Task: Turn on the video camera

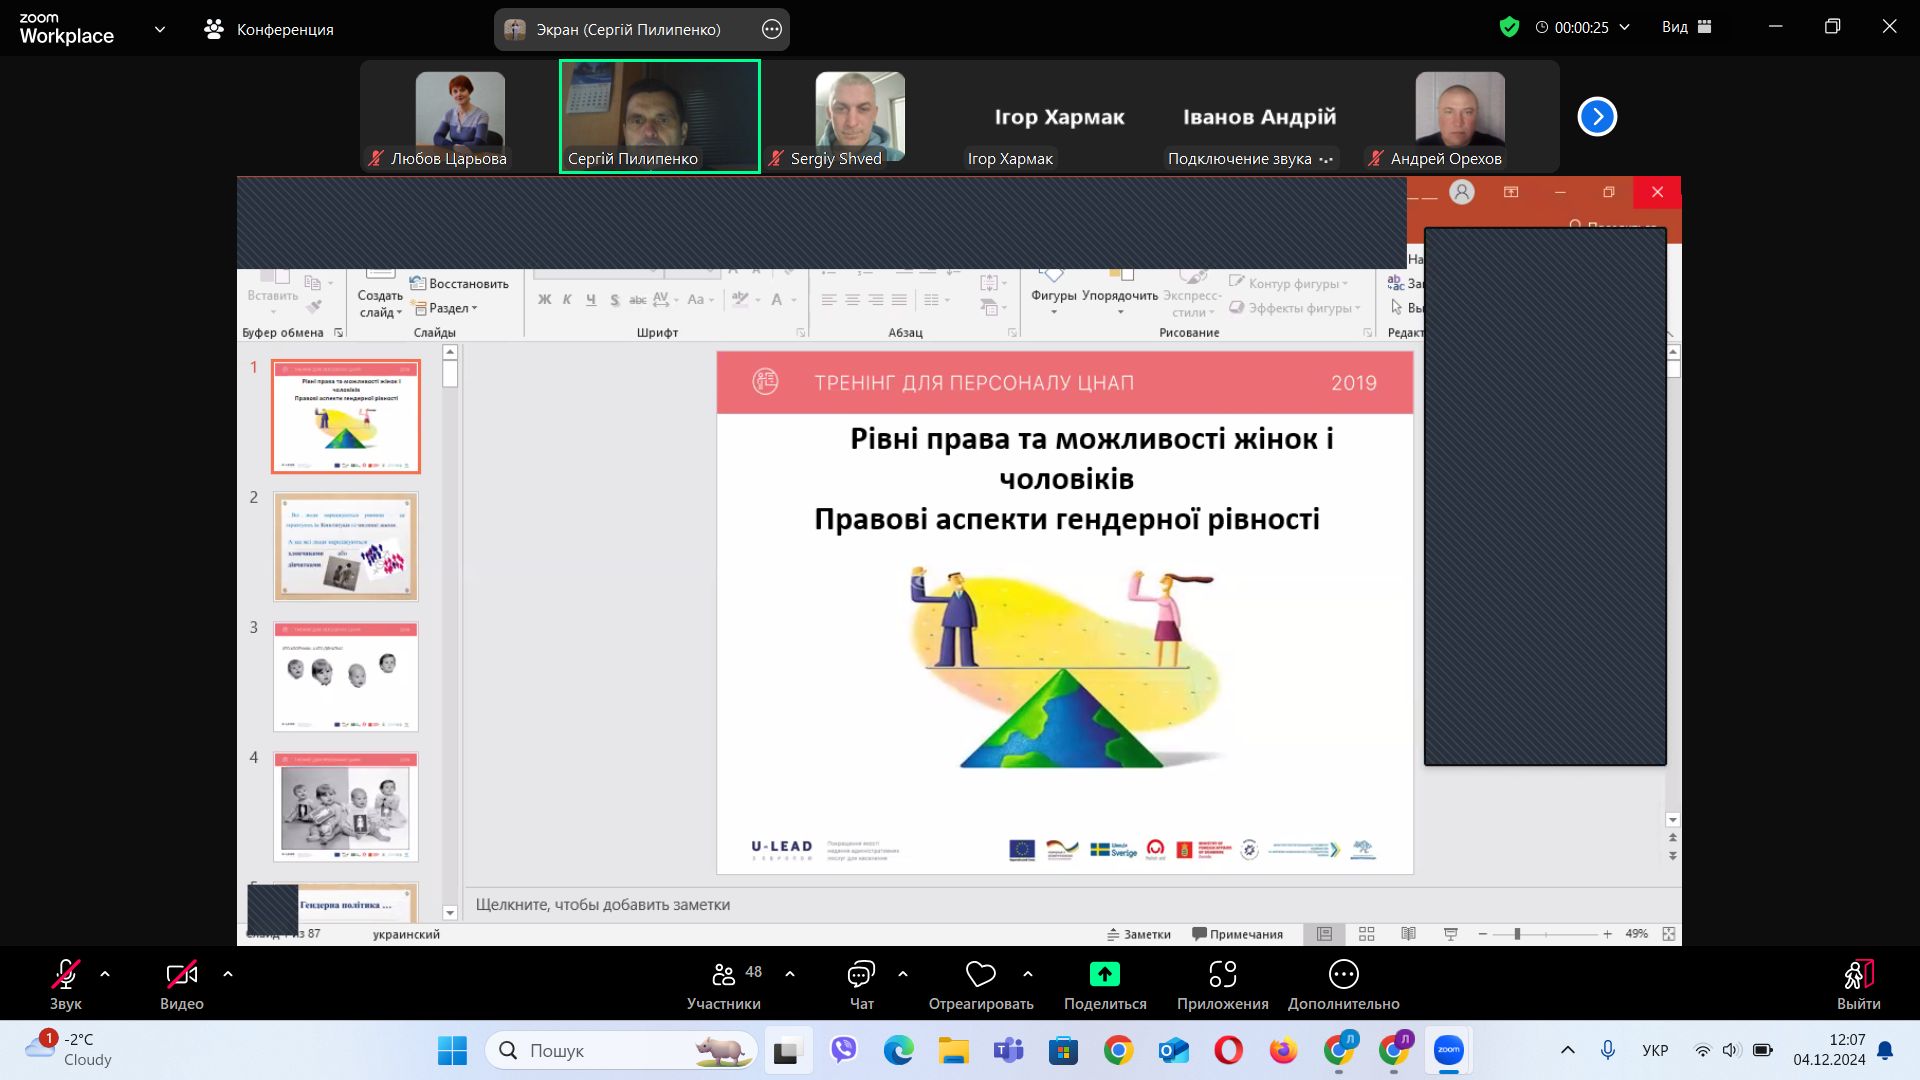Action: (181, 974)
